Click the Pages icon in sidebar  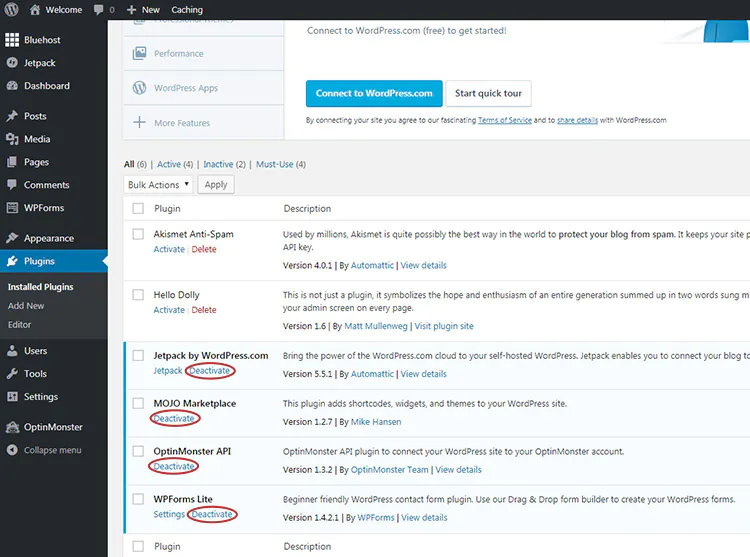(12, 162)
